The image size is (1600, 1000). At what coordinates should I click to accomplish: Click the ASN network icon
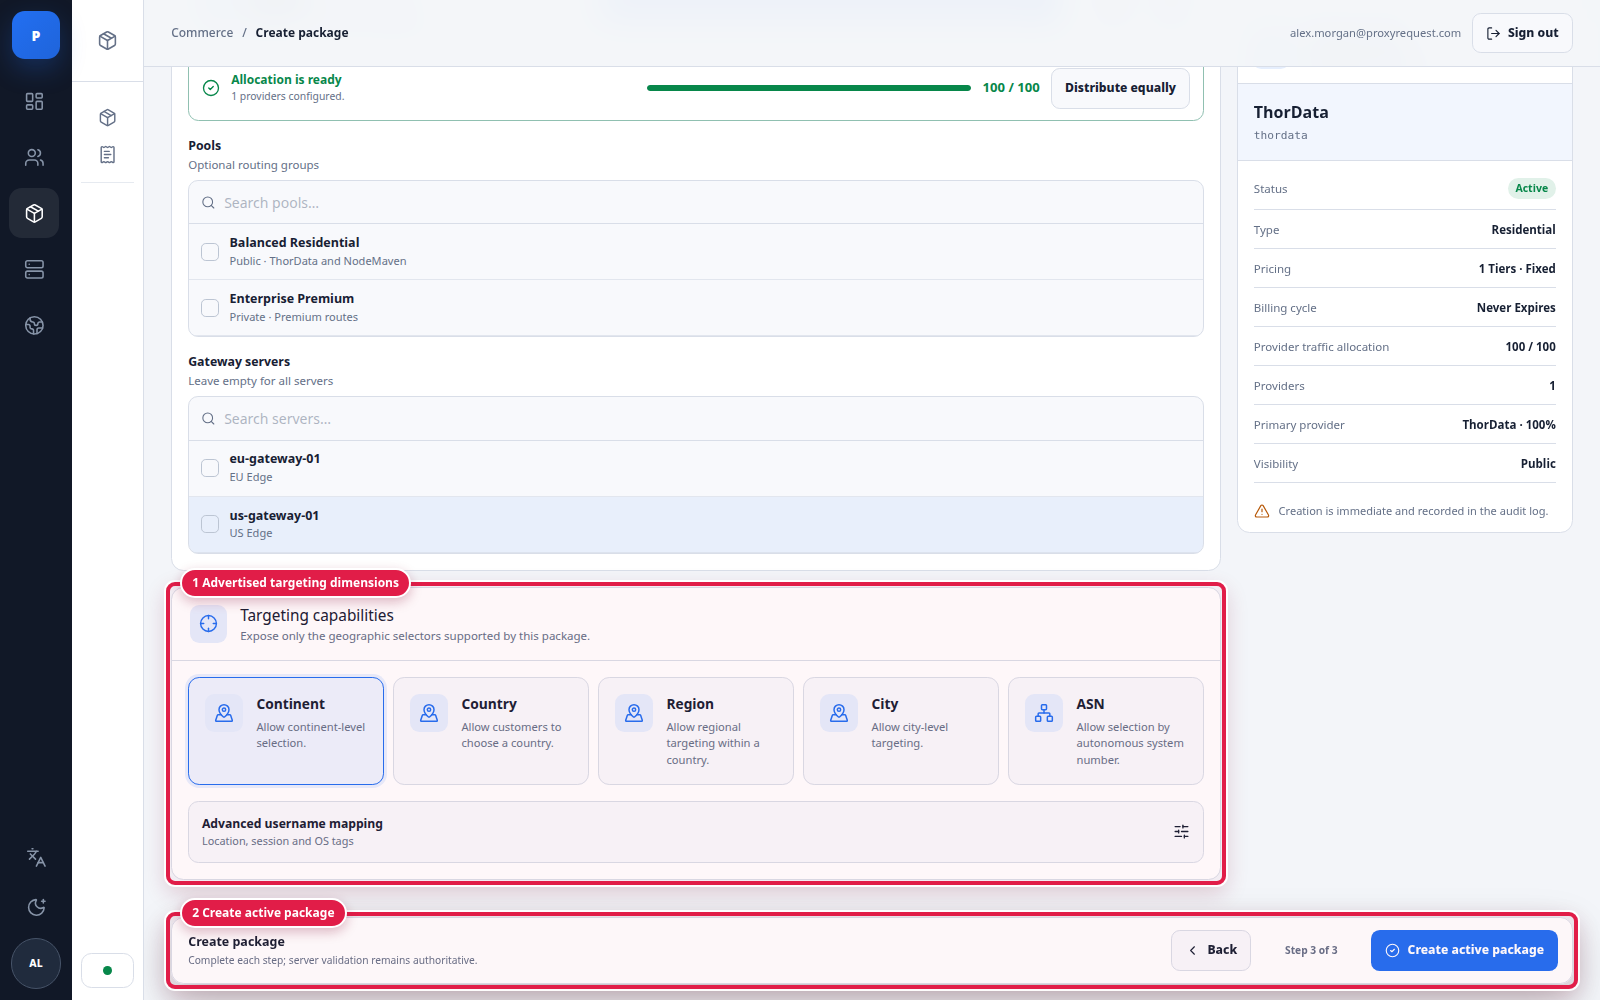1044,713
